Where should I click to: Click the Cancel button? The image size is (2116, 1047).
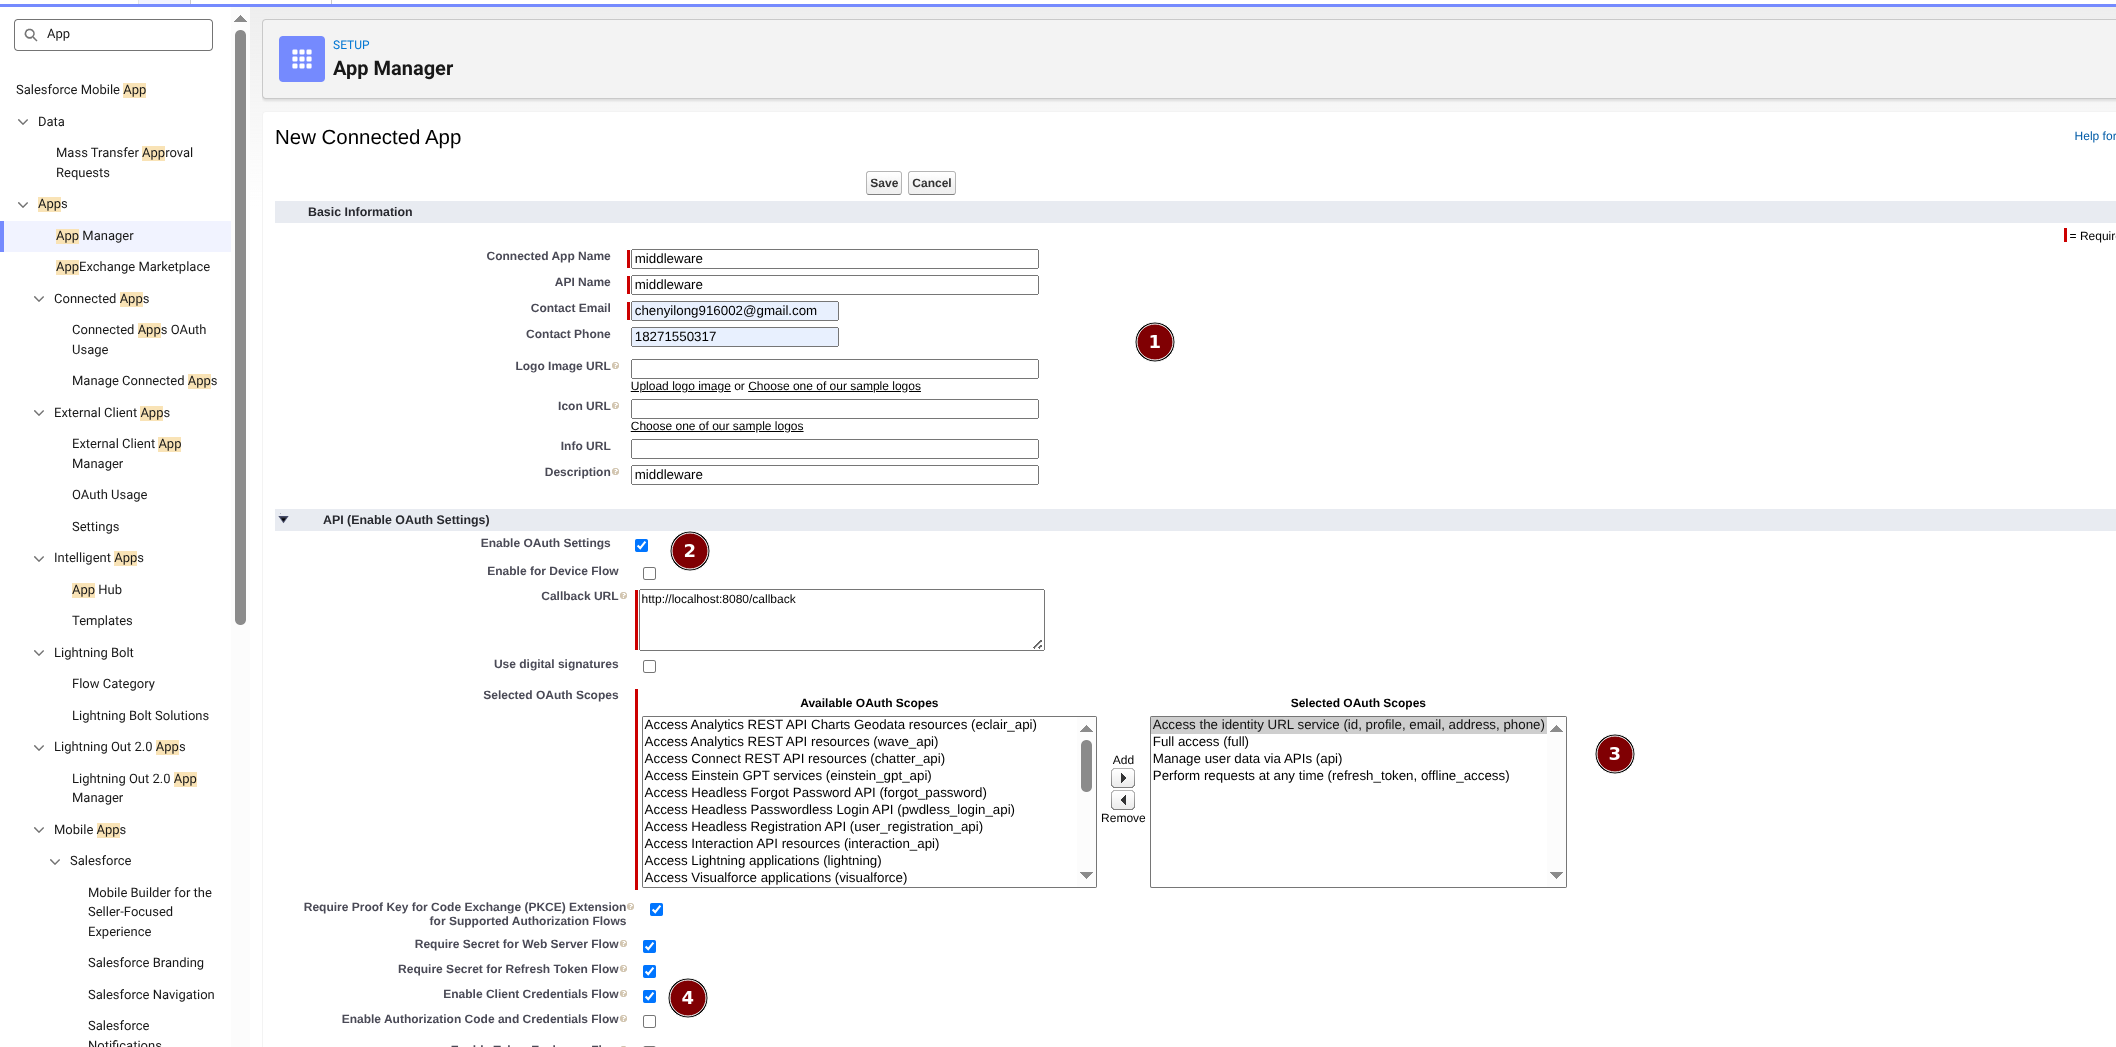(x=932, y=183)
